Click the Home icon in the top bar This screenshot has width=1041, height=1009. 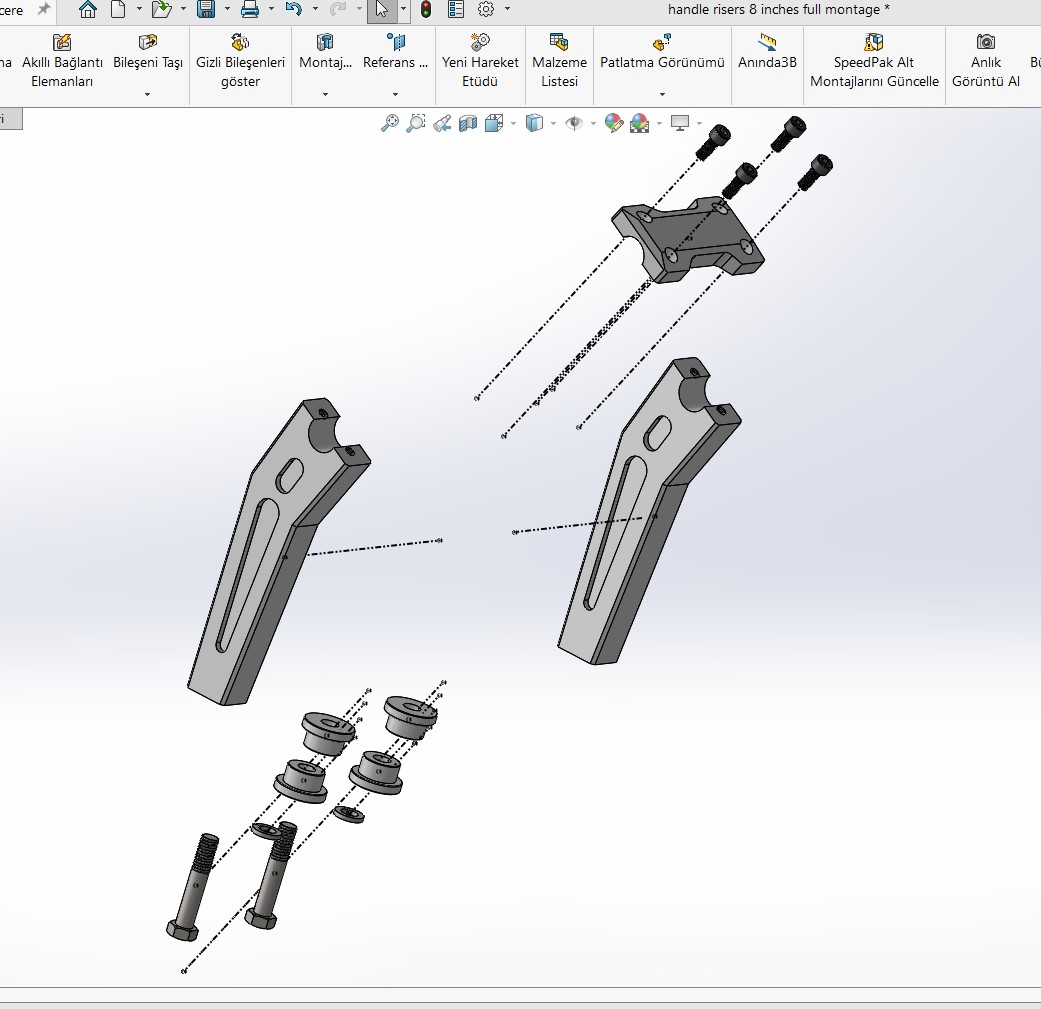pos(88,9)
